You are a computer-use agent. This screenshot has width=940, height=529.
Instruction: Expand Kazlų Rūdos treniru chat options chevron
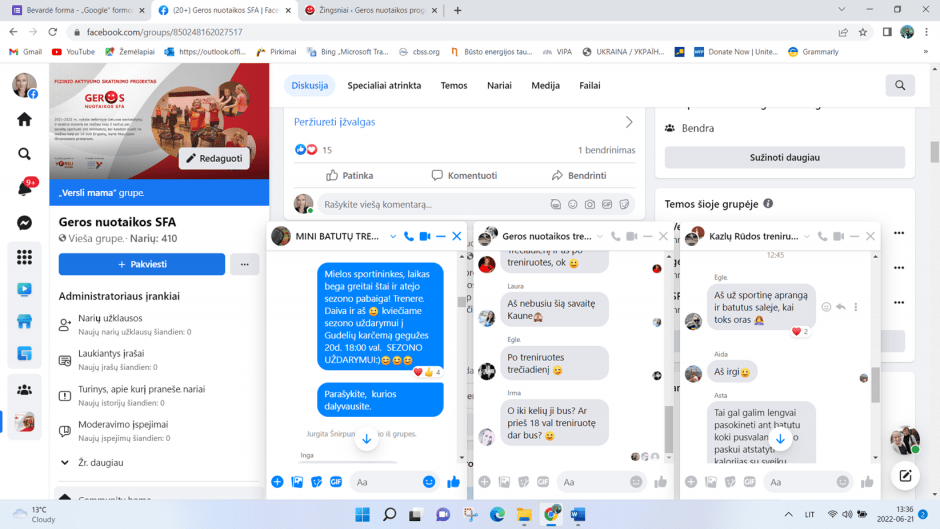(x=806, y=236)
